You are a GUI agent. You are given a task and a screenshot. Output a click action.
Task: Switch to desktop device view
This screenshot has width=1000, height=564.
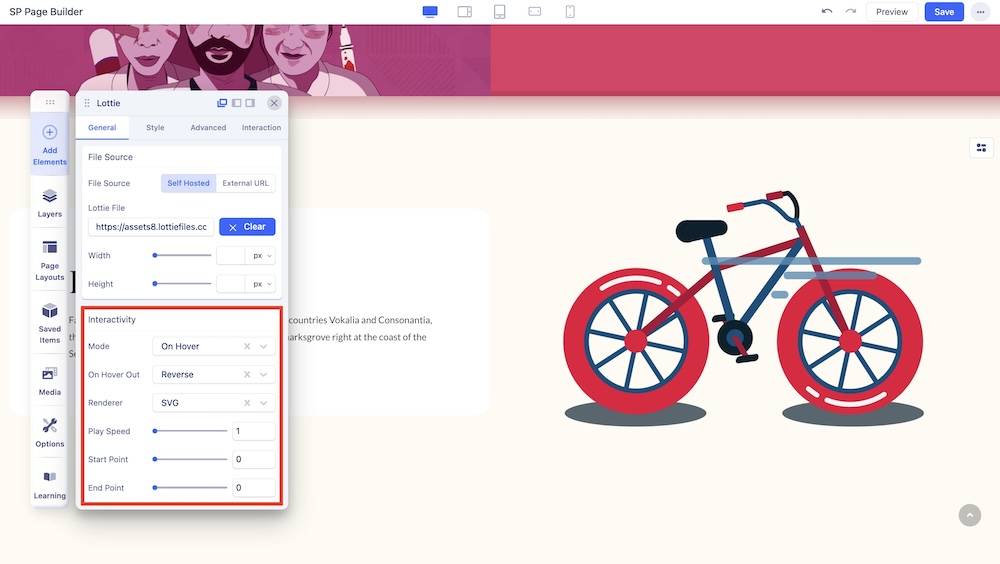(430, 11)
